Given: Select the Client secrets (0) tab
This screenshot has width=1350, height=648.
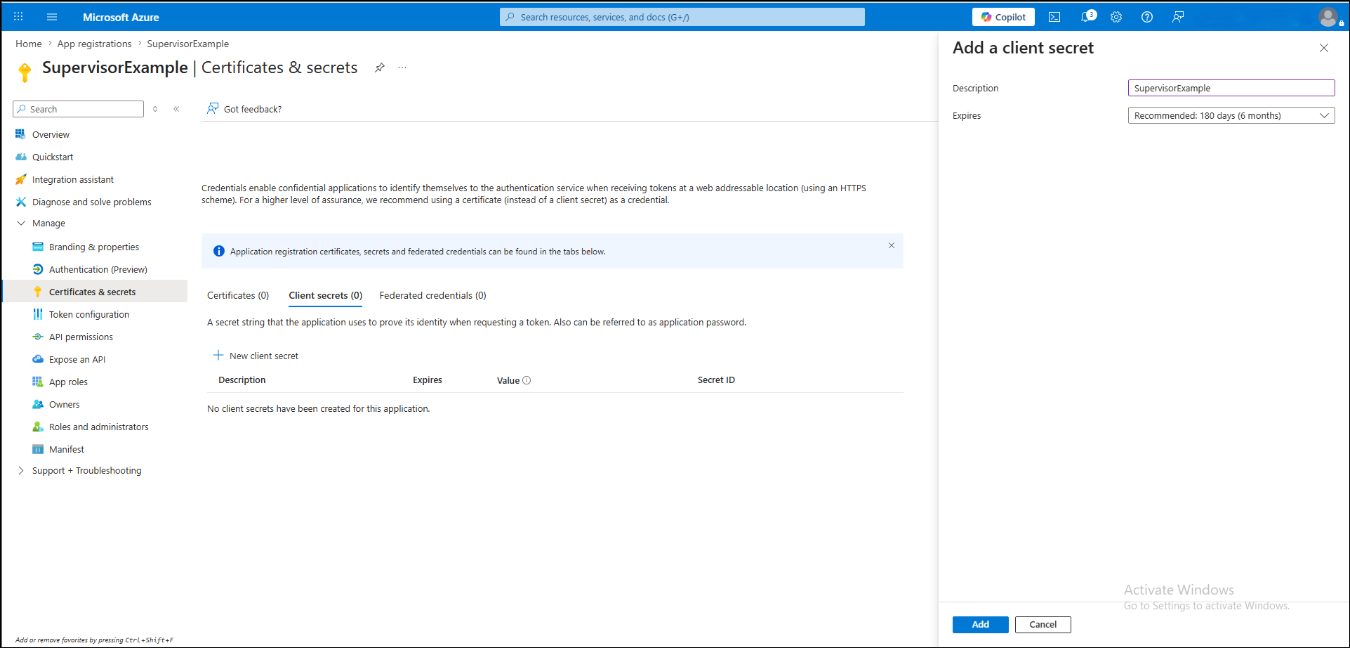Looking at the screenshot, I should (x=325, y=296).
